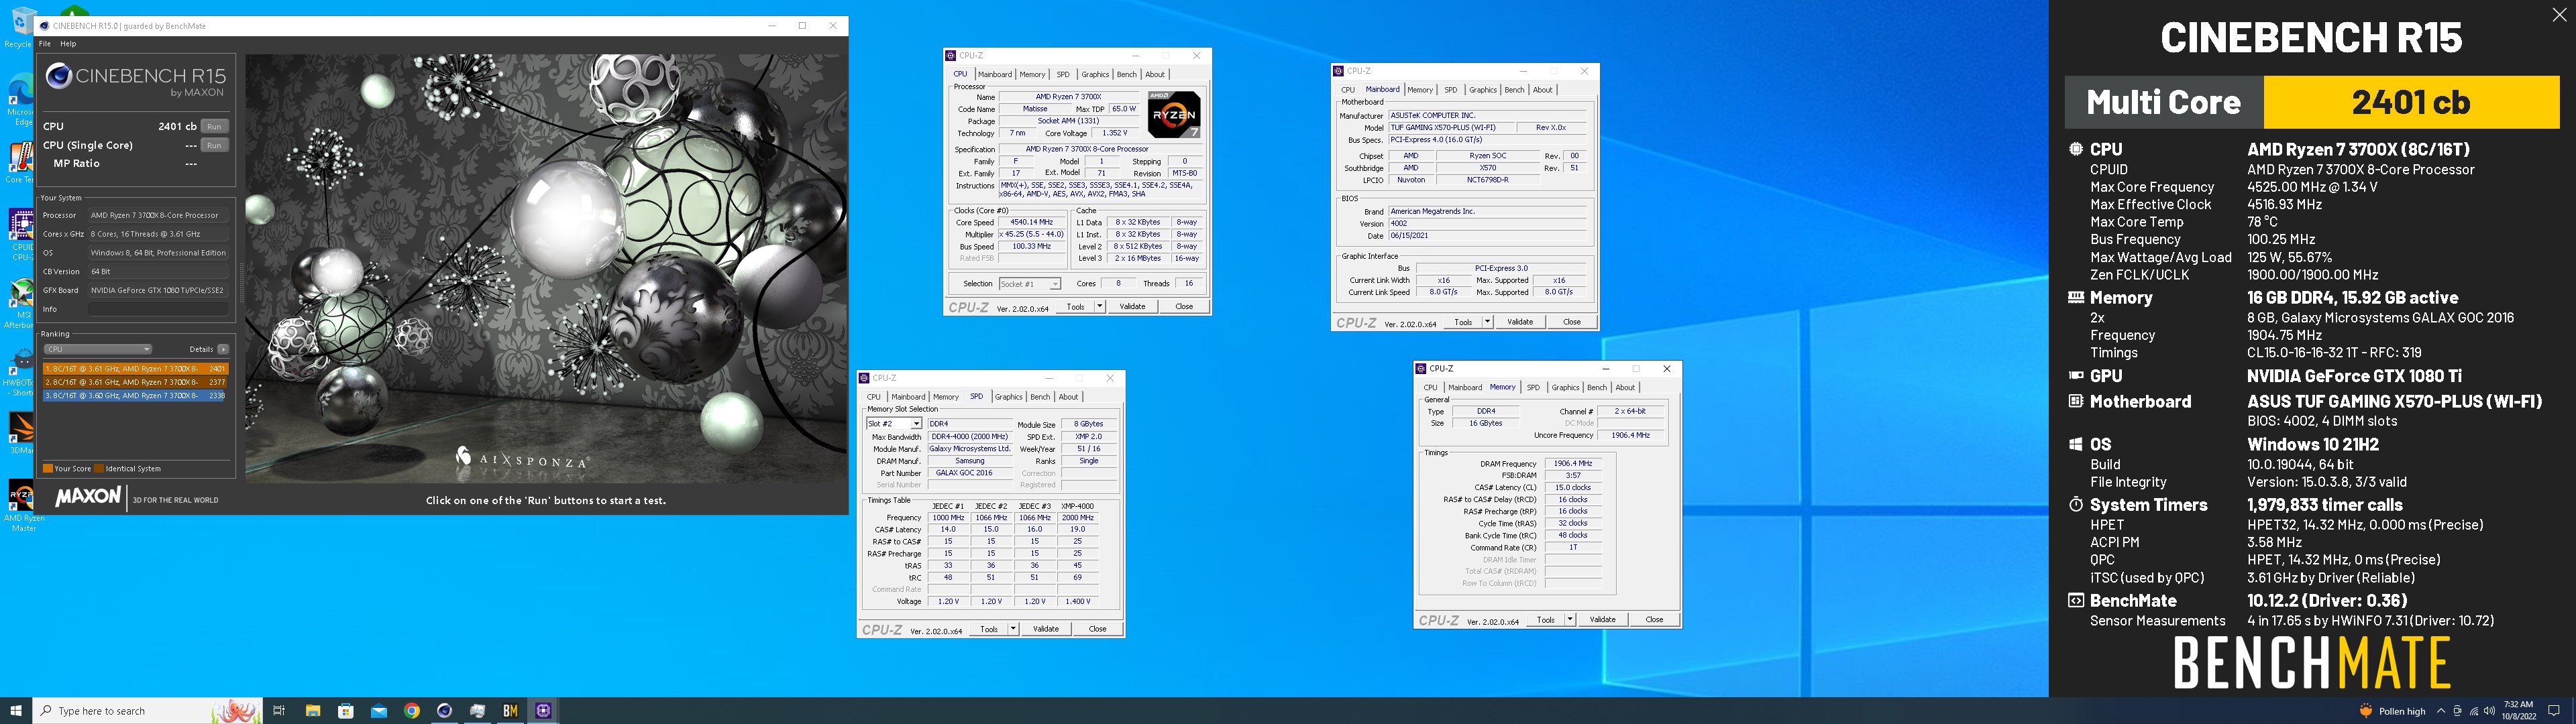The image size is (2576, 724).
Task: Click Validate in processor CPU-Z window
Action: tap(1132, 306)
